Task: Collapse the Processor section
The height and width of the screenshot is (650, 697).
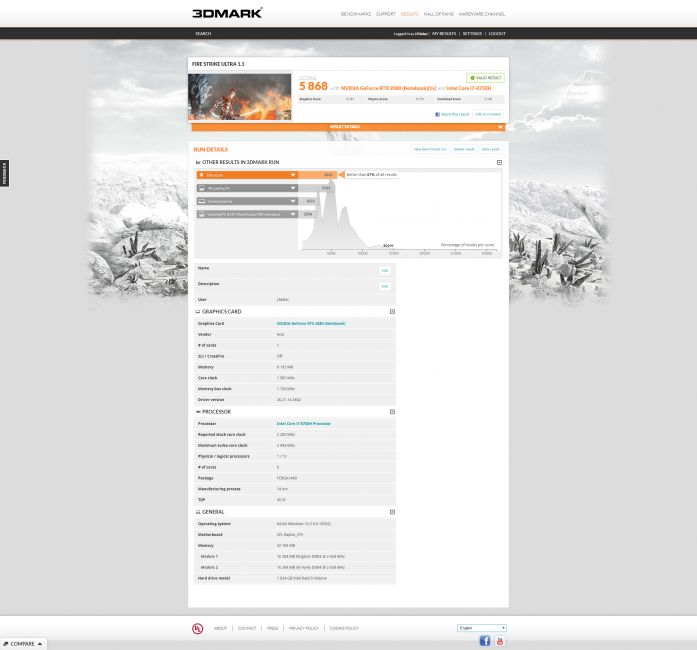Action: [x=392, y=412]
